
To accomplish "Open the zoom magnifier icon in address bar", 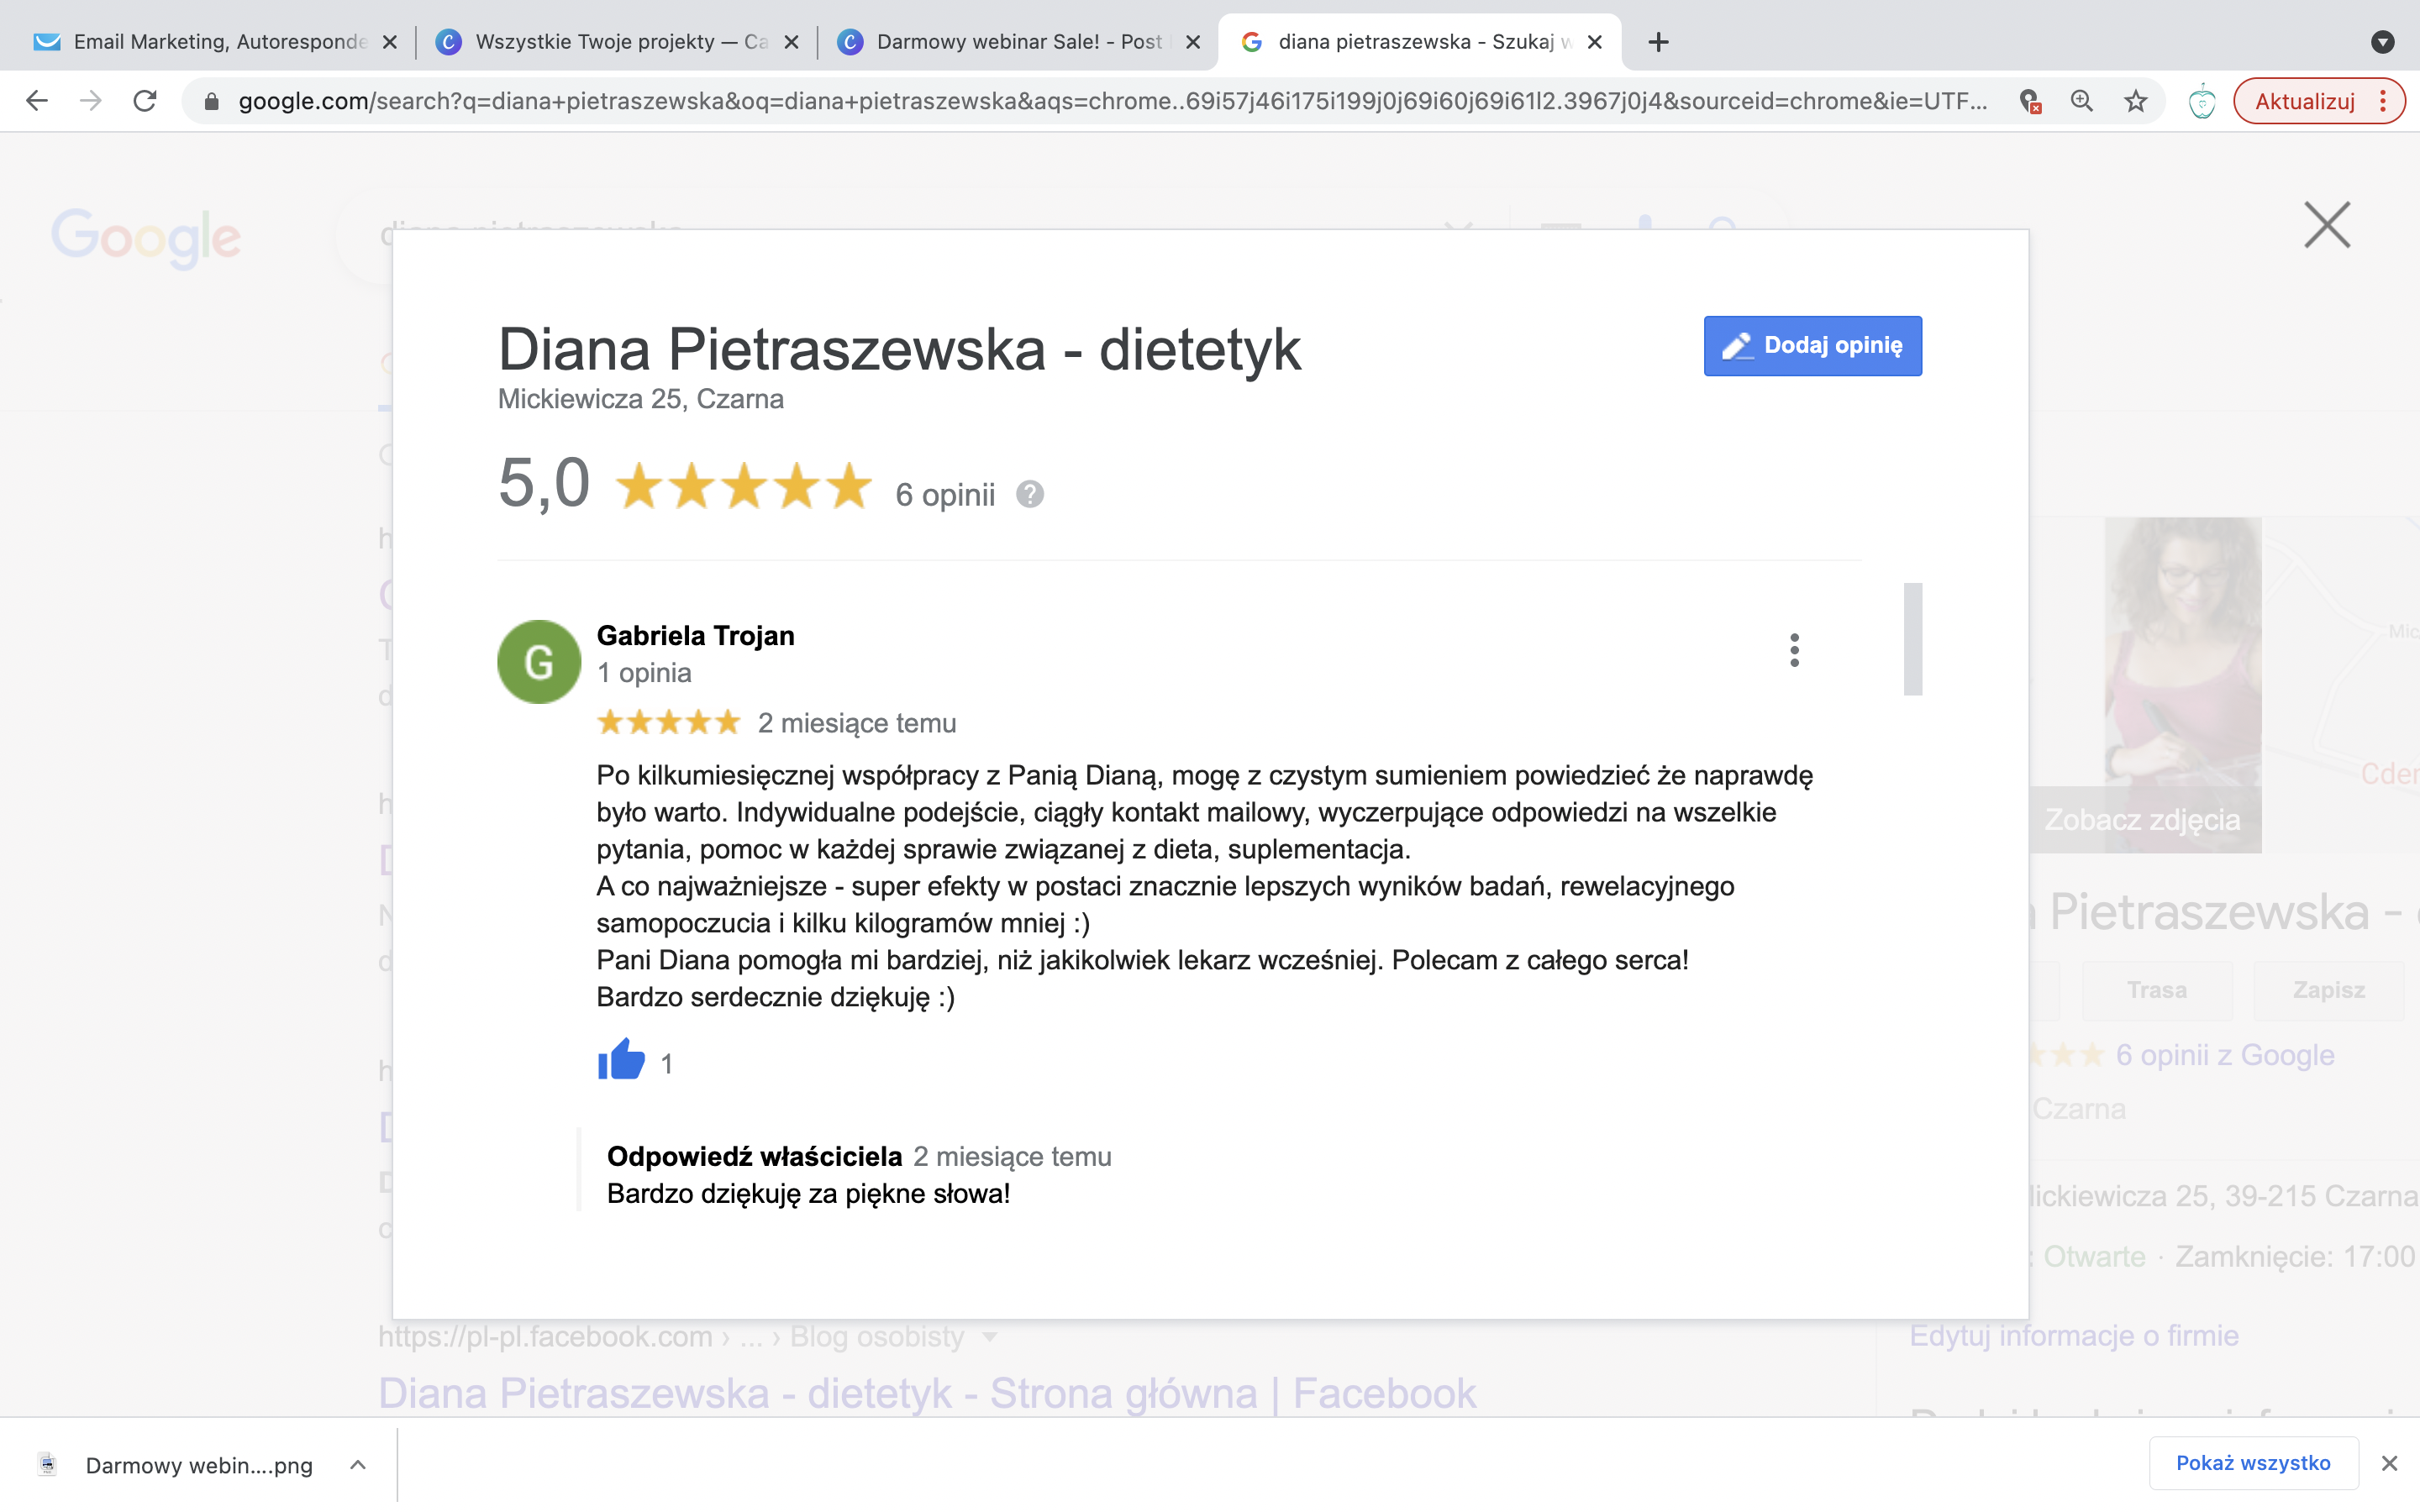I will pos(2081,101).
